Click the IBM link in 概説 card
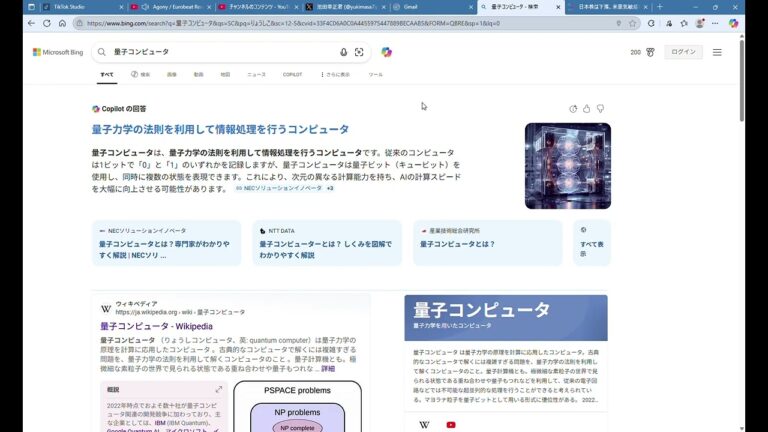The height and width of the screenshot is (432, 768). [x=160, y=423]
